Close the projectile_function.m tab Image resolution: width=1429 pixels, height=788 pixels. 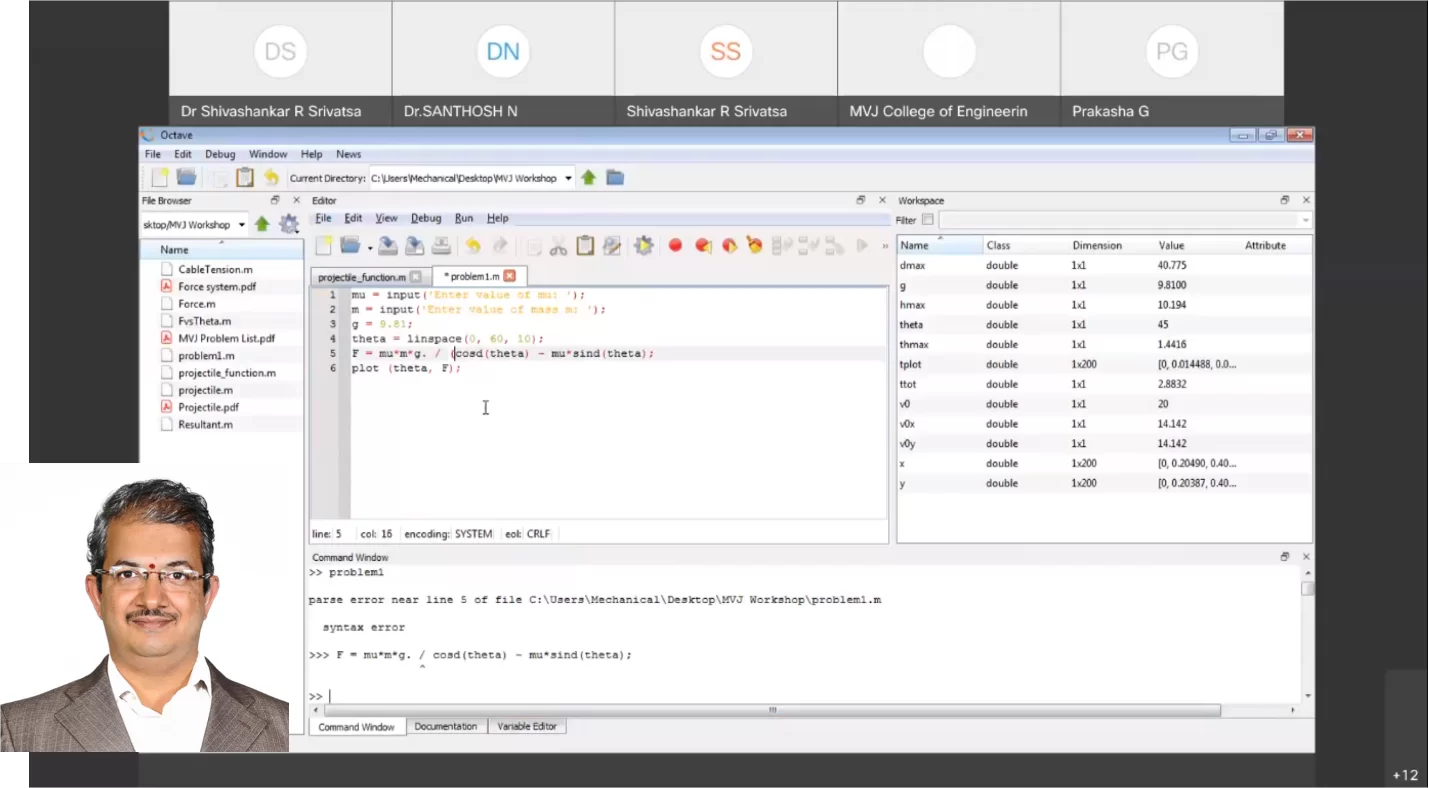point(416,277)
